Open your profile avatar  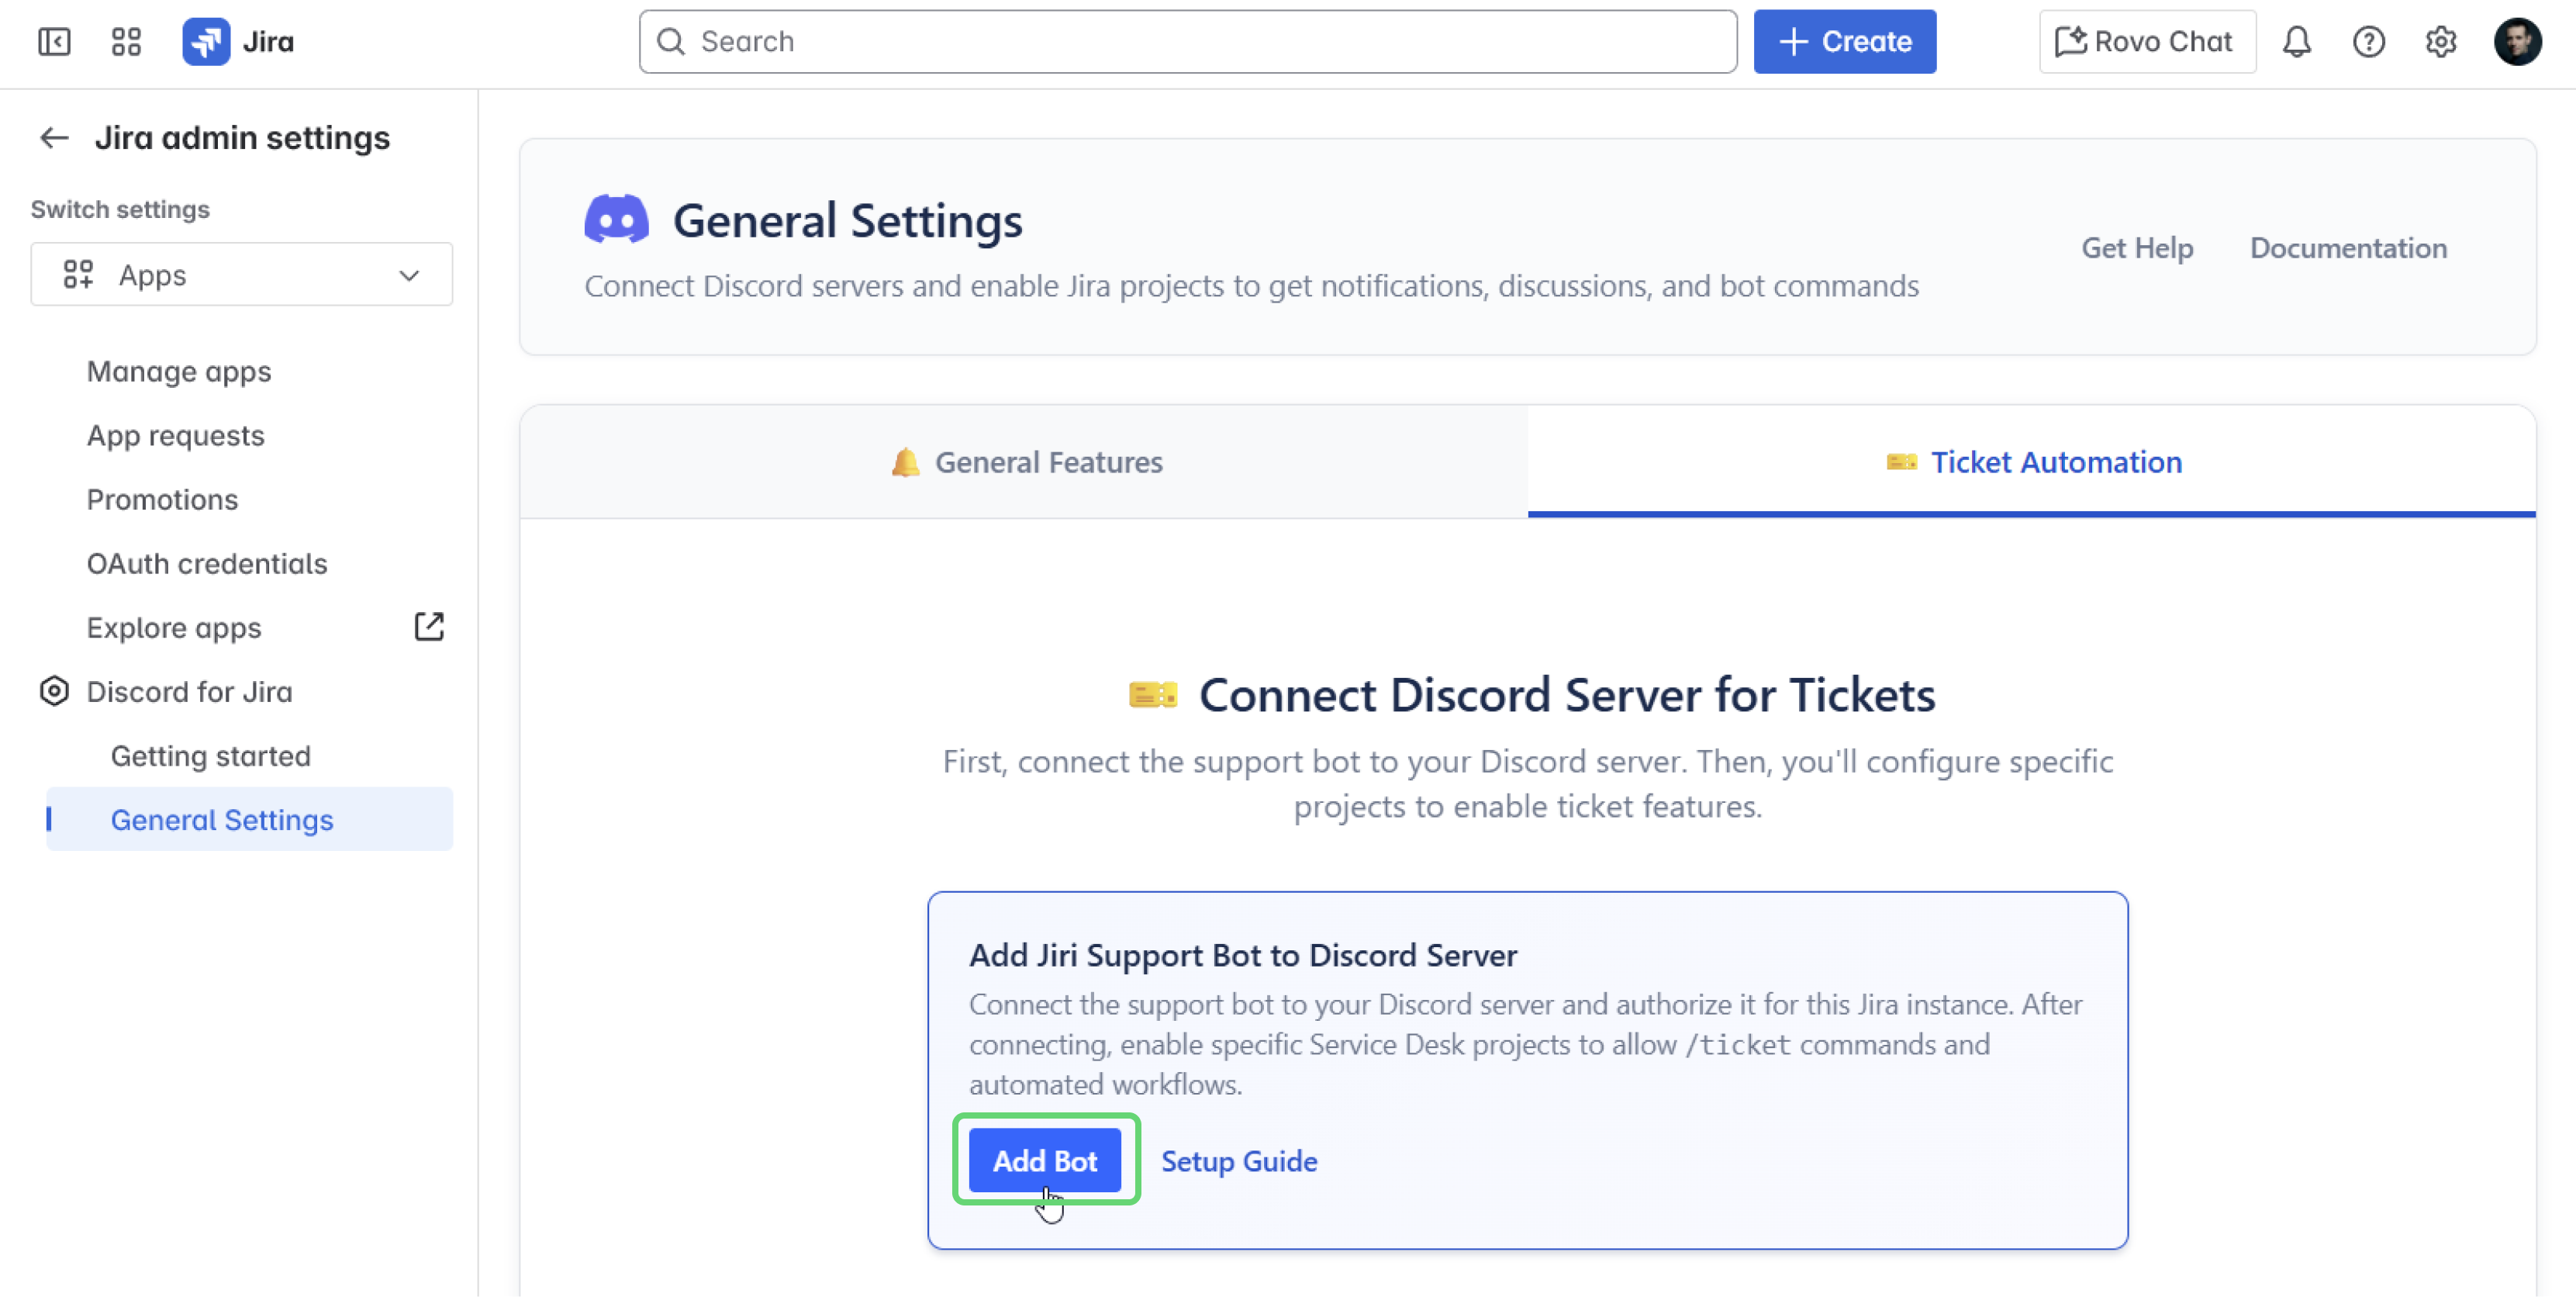click(x=2517, y=41)
